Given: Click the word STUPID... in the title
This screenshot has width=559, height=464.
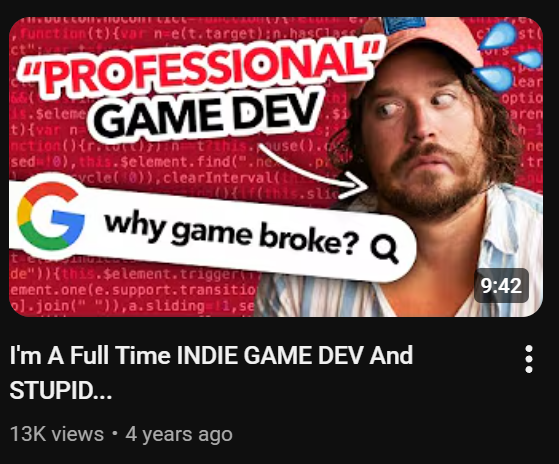Looking at the screenshot, I should click(61, 390).
